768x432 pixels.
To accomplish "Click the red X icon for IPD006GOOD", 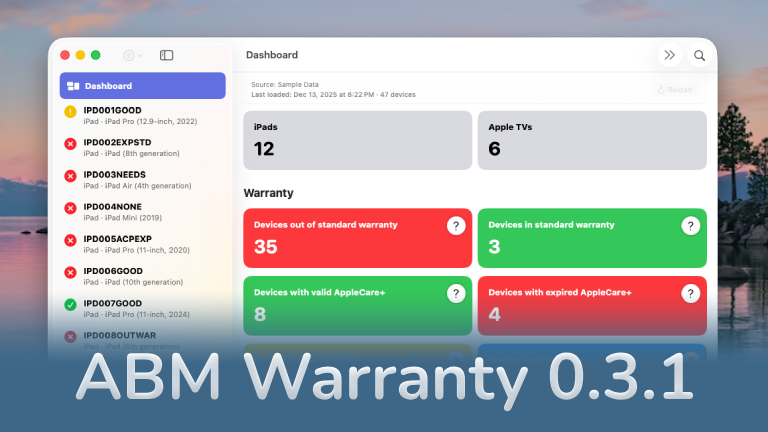I will point(70,272).
